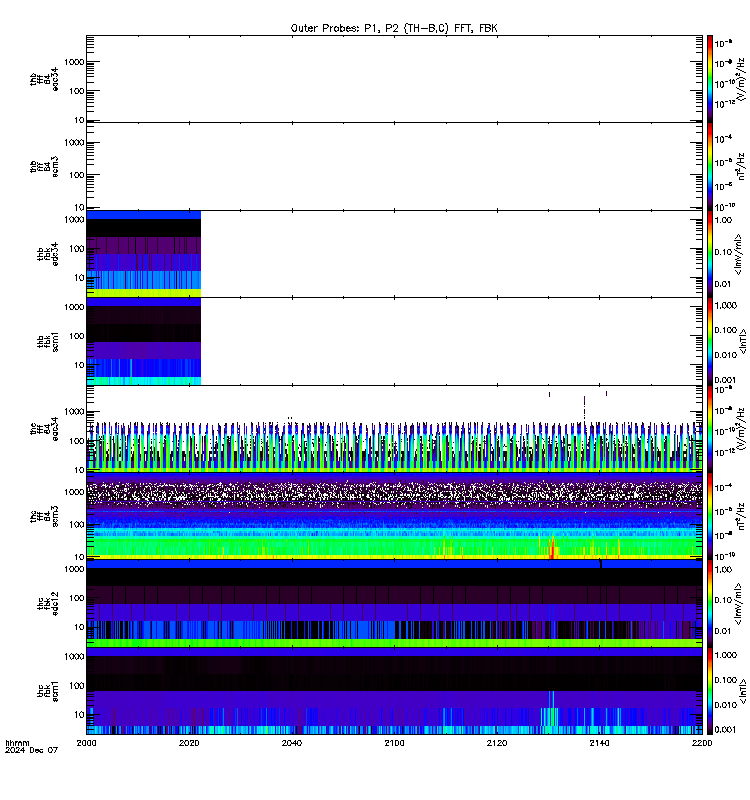Click the nT²/Hz unit label of thb scm3 color bar
The width and height of the screenshot is (750, 800).
(x=741, y=166)
